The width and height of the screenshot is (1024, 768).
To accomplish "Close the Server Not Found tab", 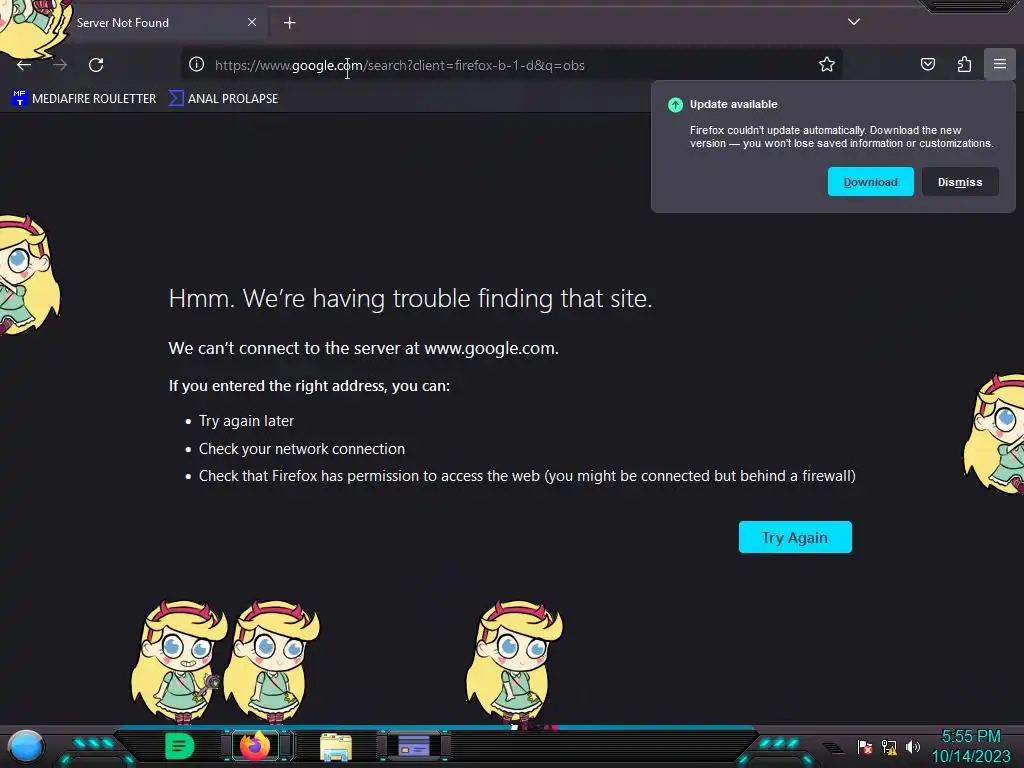I will pyautogui.click(x=252, y=22).
